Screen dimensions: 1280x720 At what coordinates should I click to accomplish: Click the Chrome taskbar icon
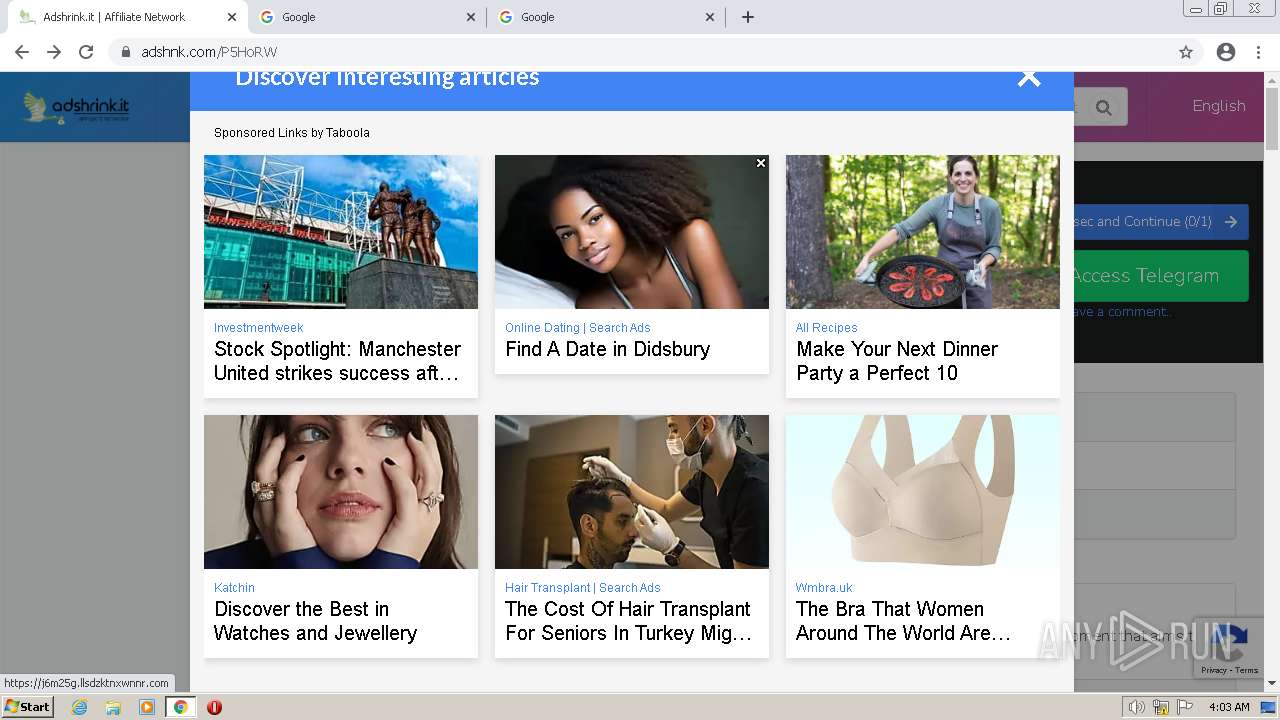pos(180,707)
